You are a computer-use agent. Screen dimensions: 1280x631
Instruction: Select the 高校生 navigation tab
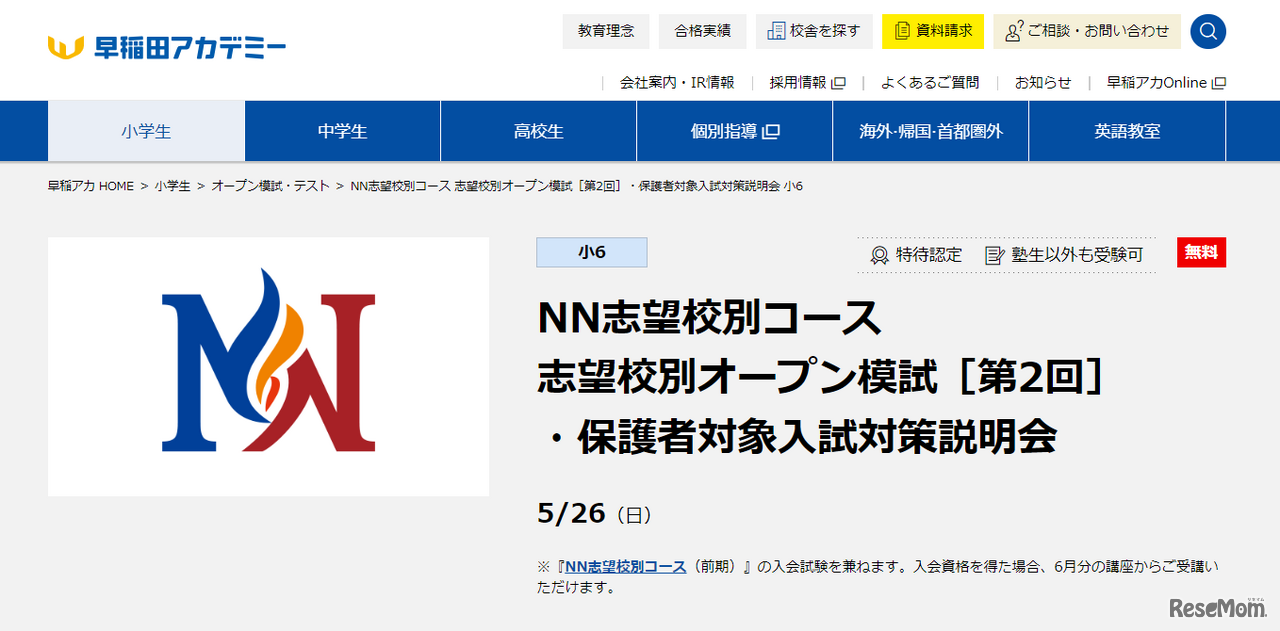[538, 131]
